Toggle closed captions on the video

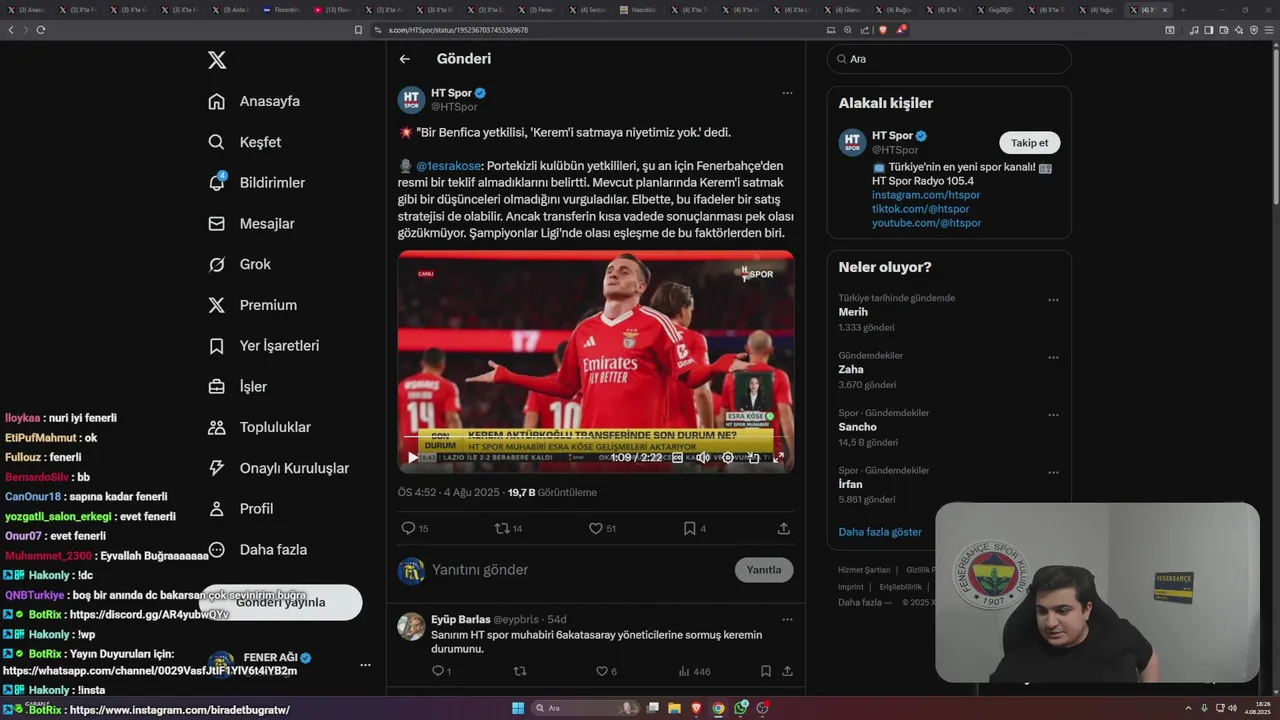click(x=677, y=458)
